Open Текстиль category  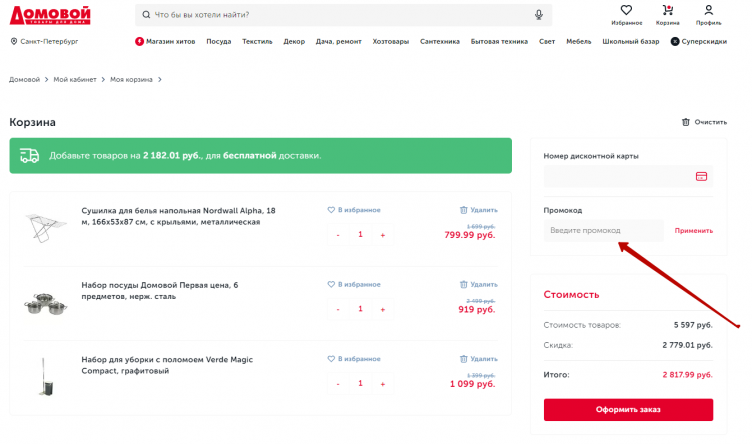point(257,41)
